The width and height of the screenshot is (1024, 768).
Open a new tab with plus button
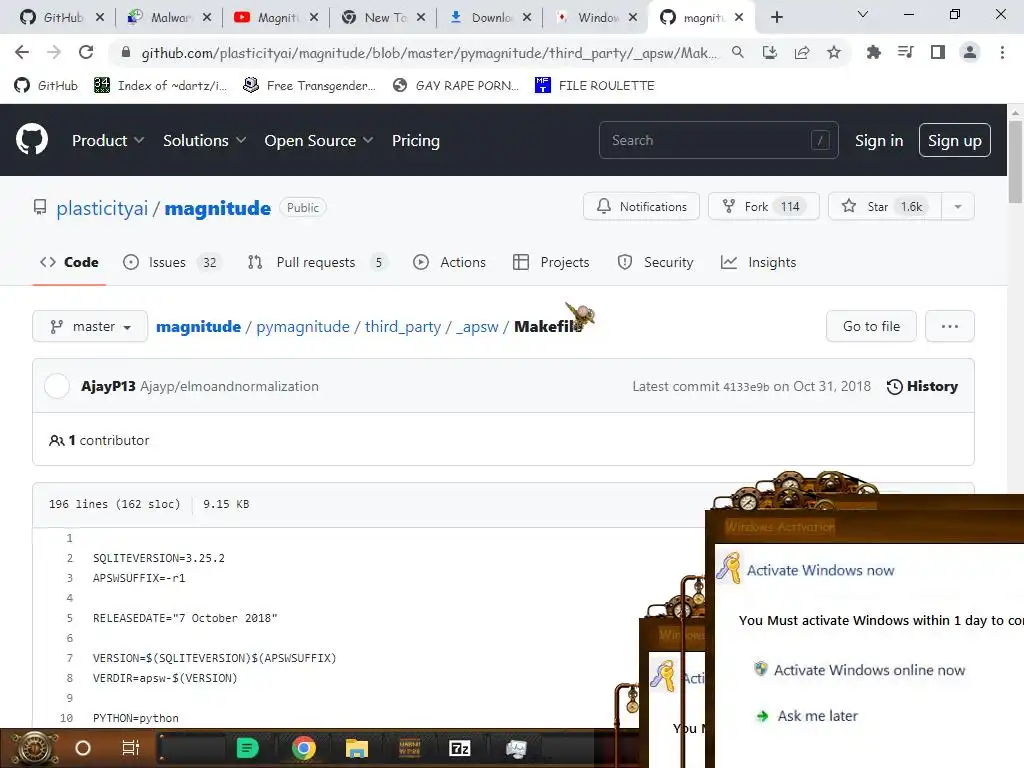click(x=776, y=17)
